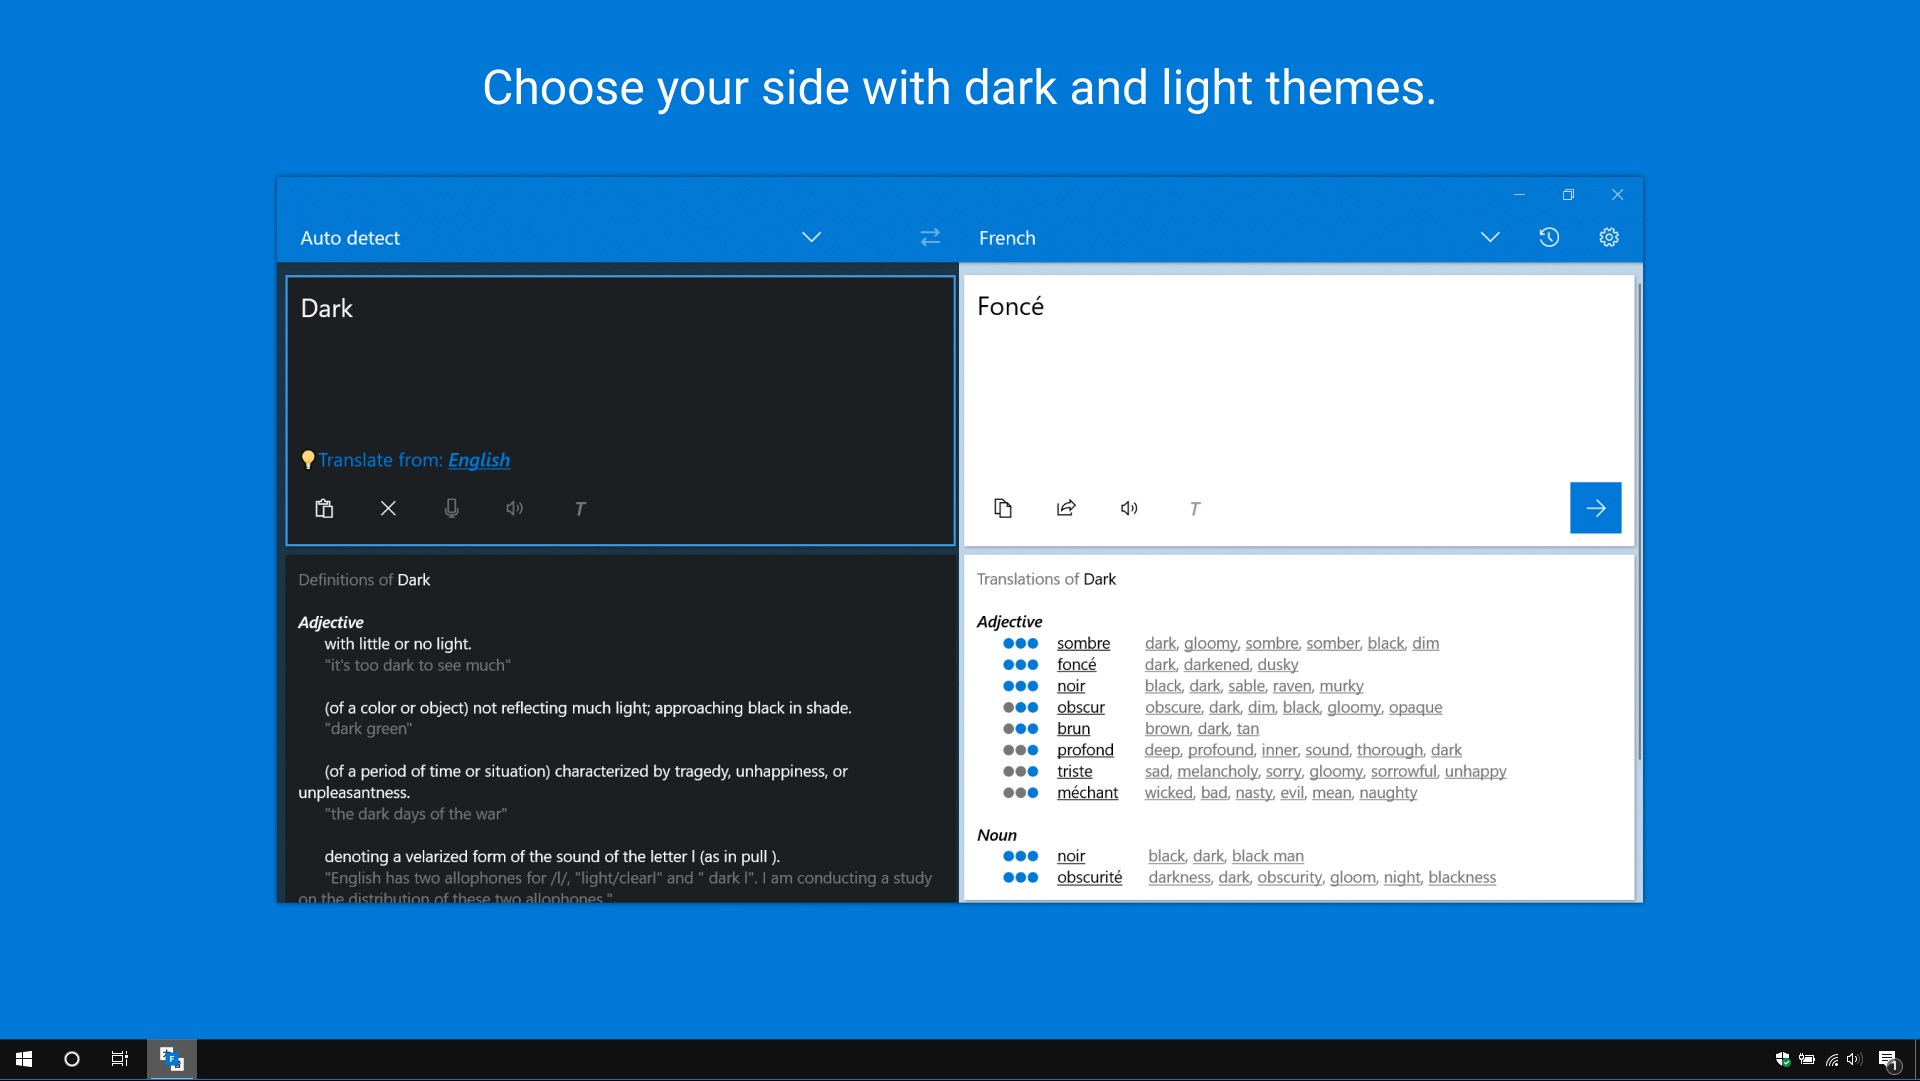
Task: Paste clipboard text into the source box
Action: point(323,508)
